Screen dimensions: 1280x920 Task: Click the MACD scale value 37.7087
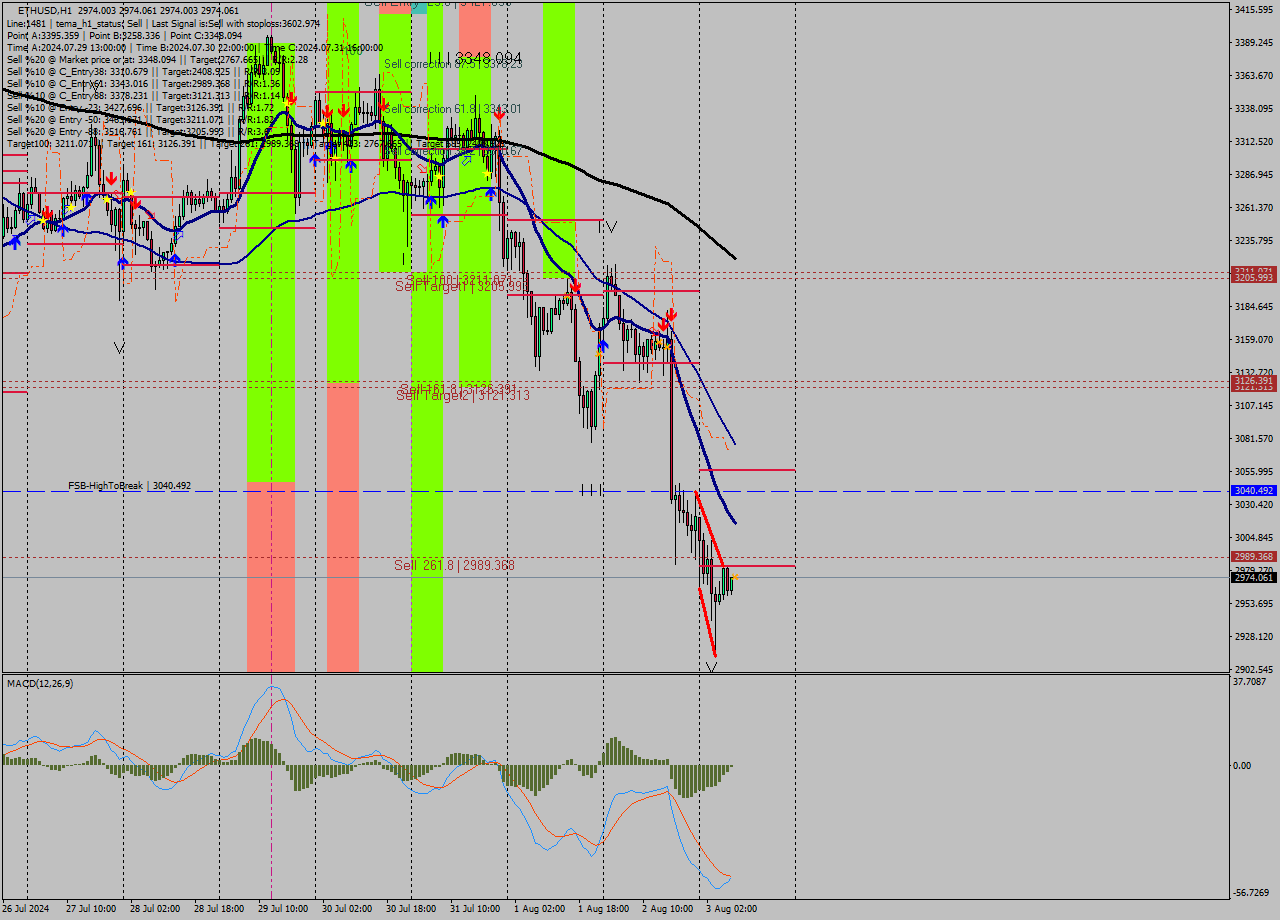point(1250,682)
